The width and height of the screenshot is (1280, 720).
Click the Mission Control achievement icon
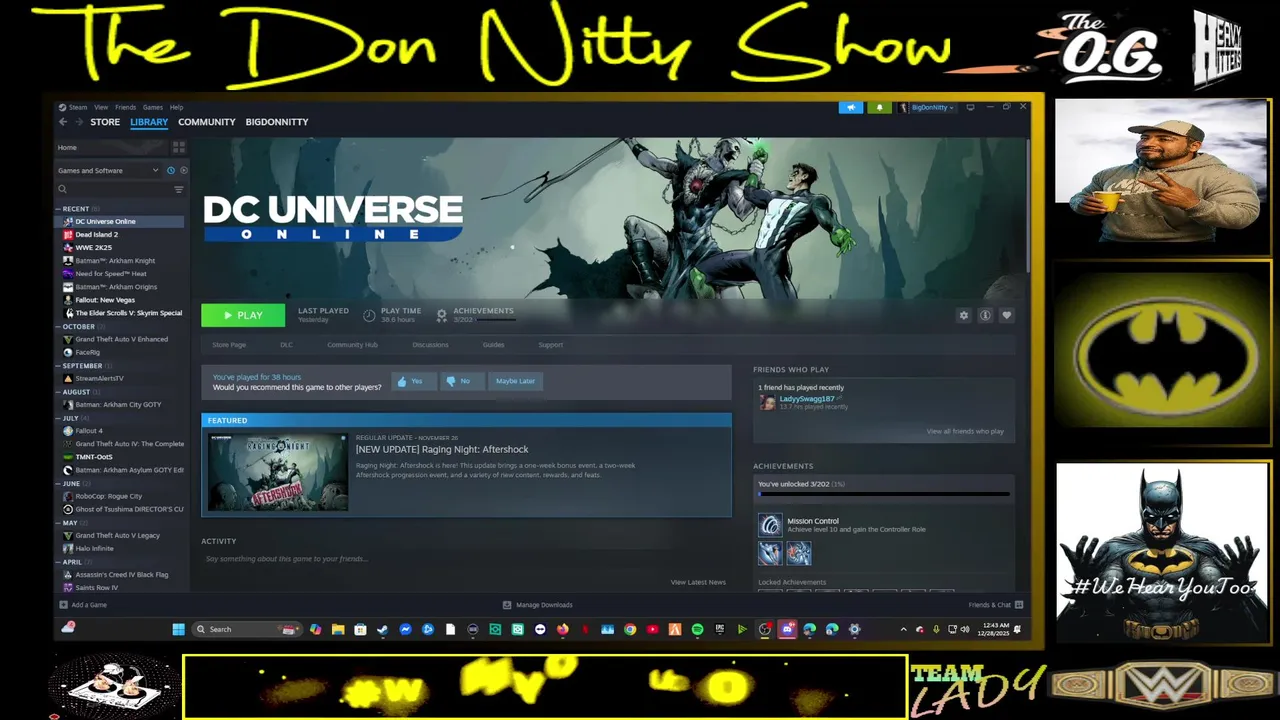[x=770, y=525]
